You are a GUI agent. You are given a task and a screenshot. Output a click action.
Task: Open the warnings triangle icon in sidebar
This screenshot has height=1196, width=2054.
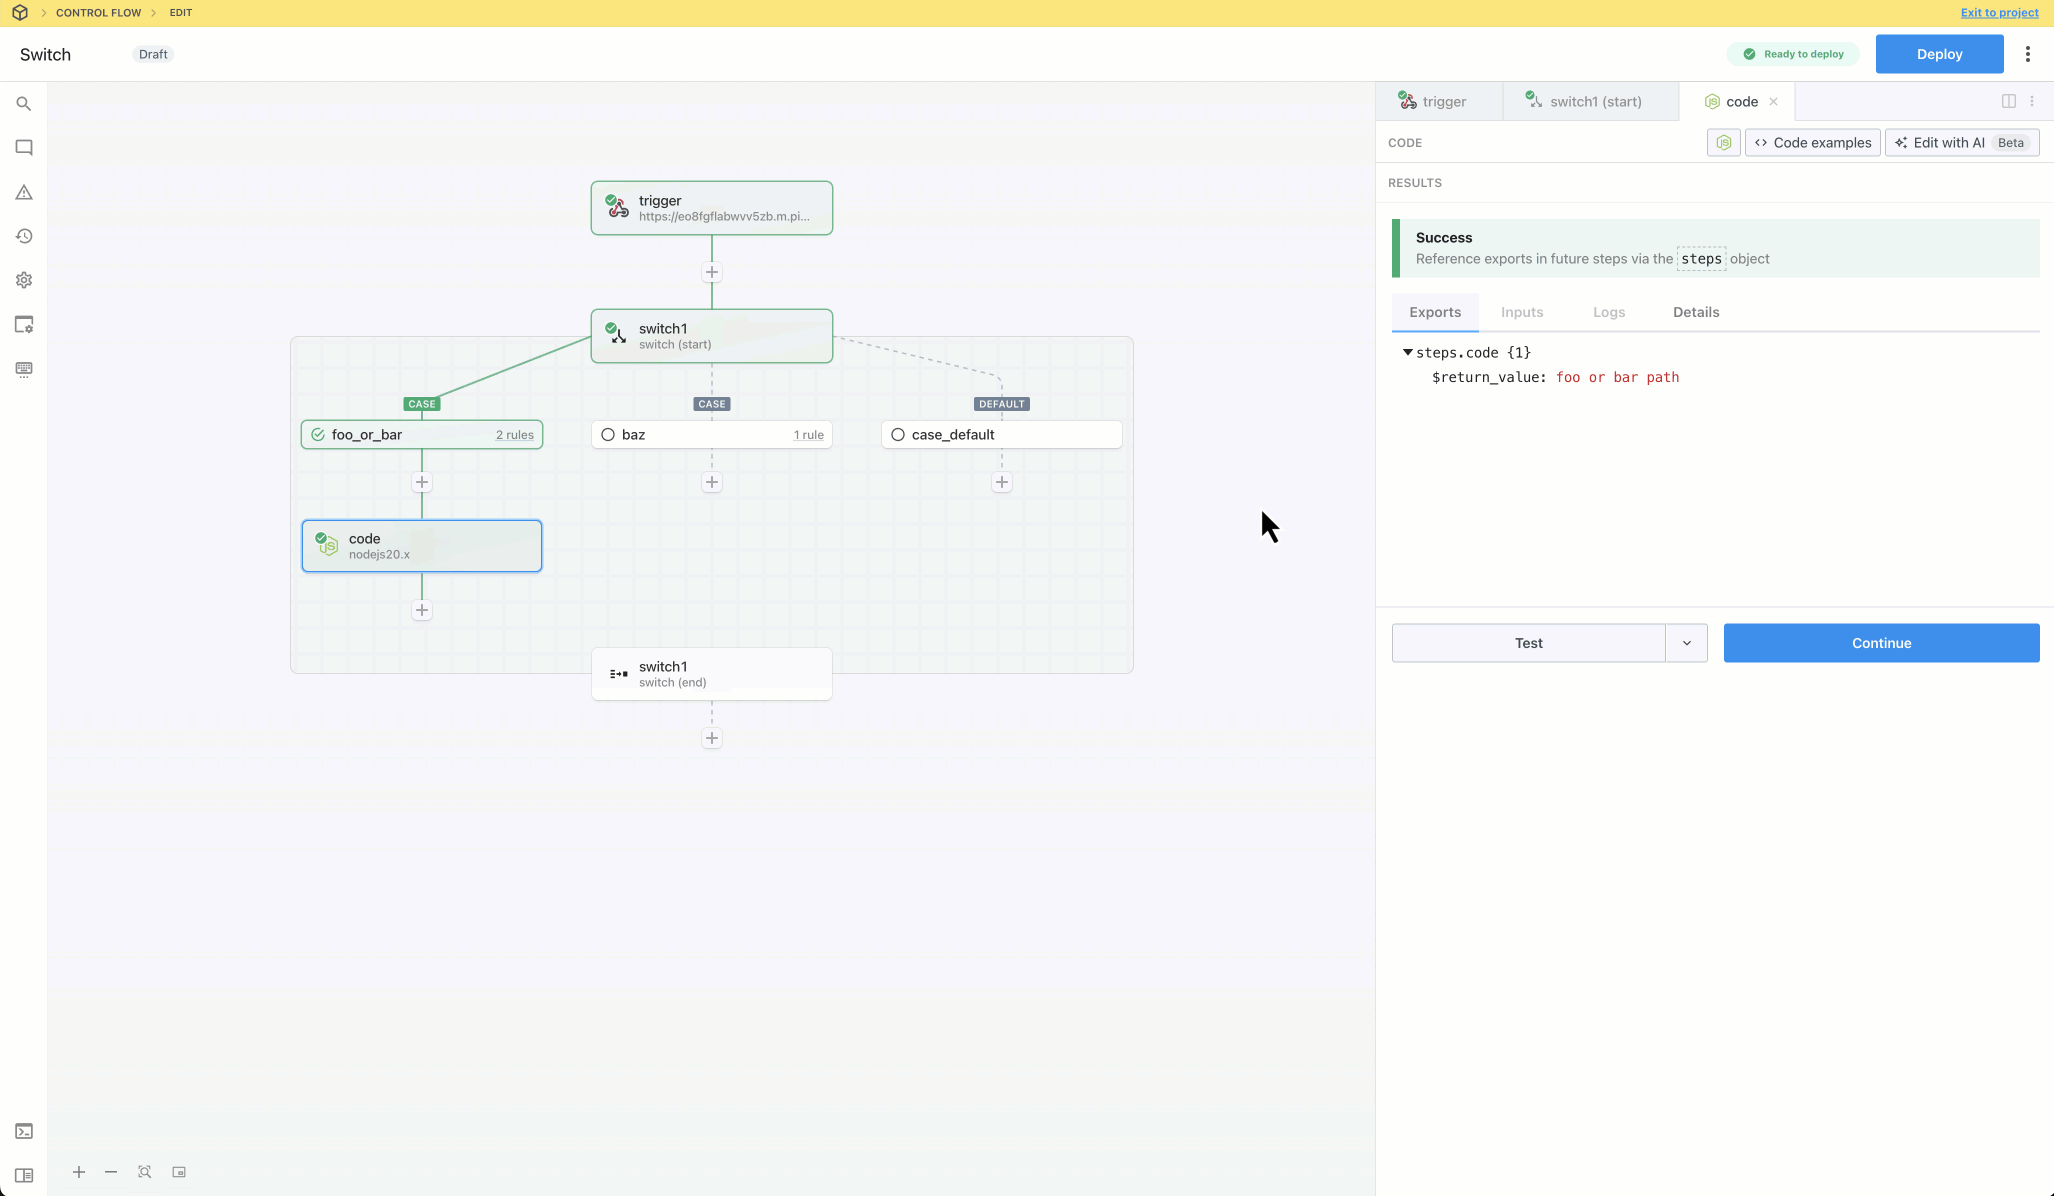[24, 192]
